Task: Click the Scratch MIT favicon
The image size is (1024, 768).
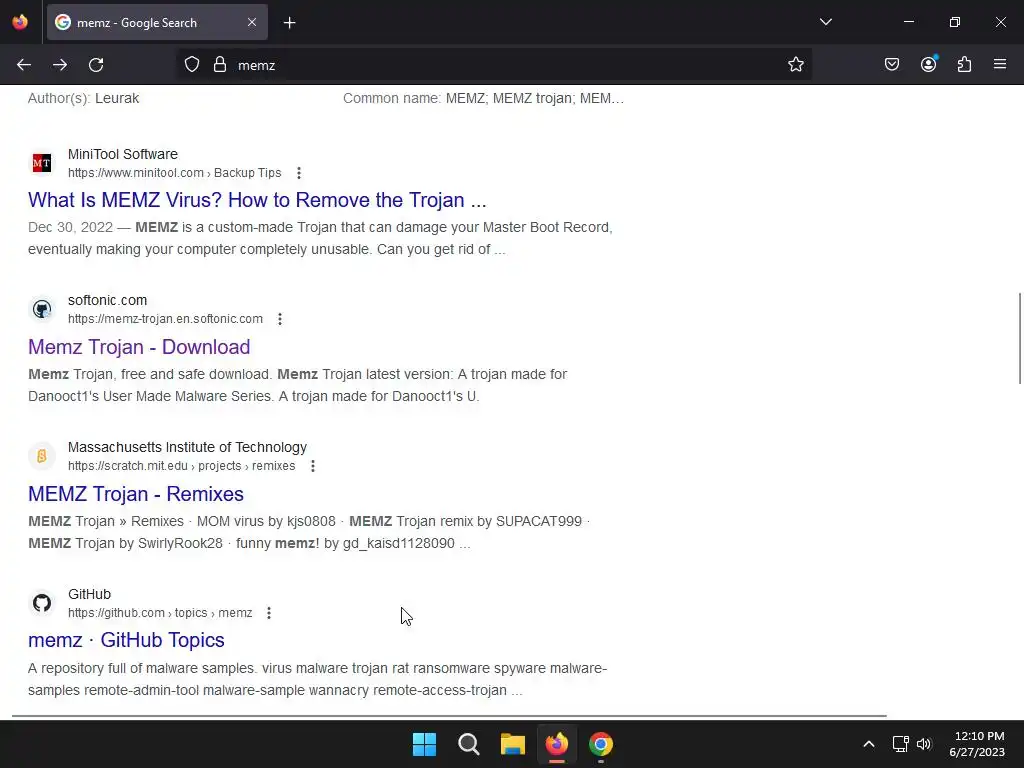Action: pos(42,456)
